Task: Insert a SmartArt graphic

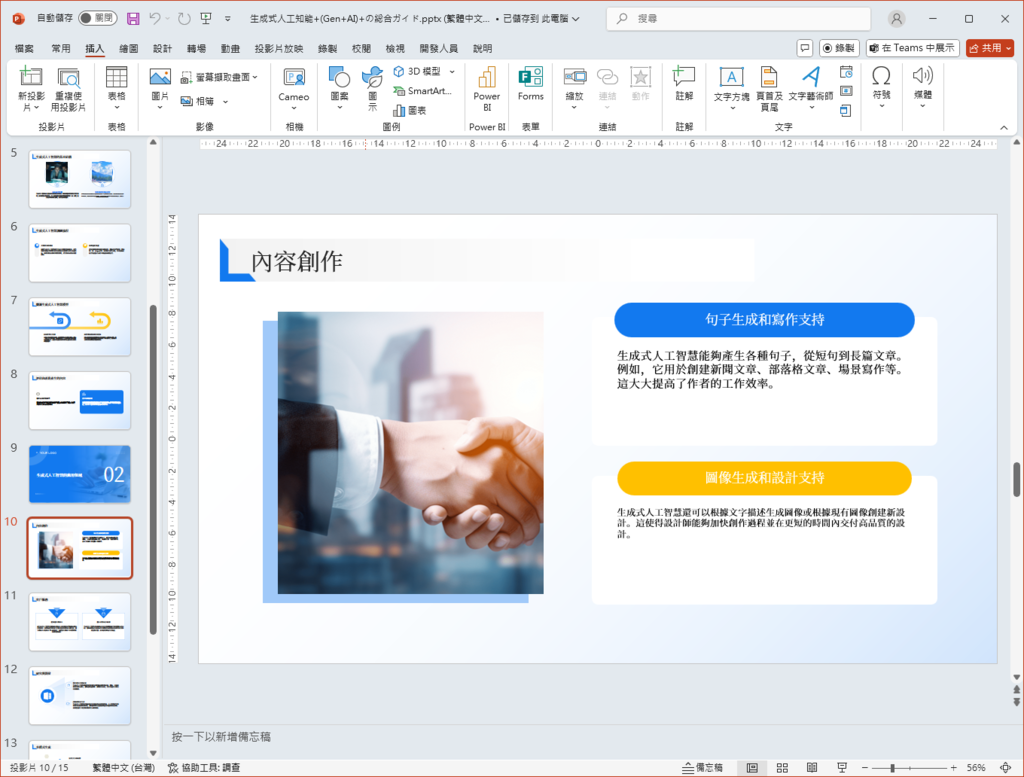Action: tap(423, 91)
